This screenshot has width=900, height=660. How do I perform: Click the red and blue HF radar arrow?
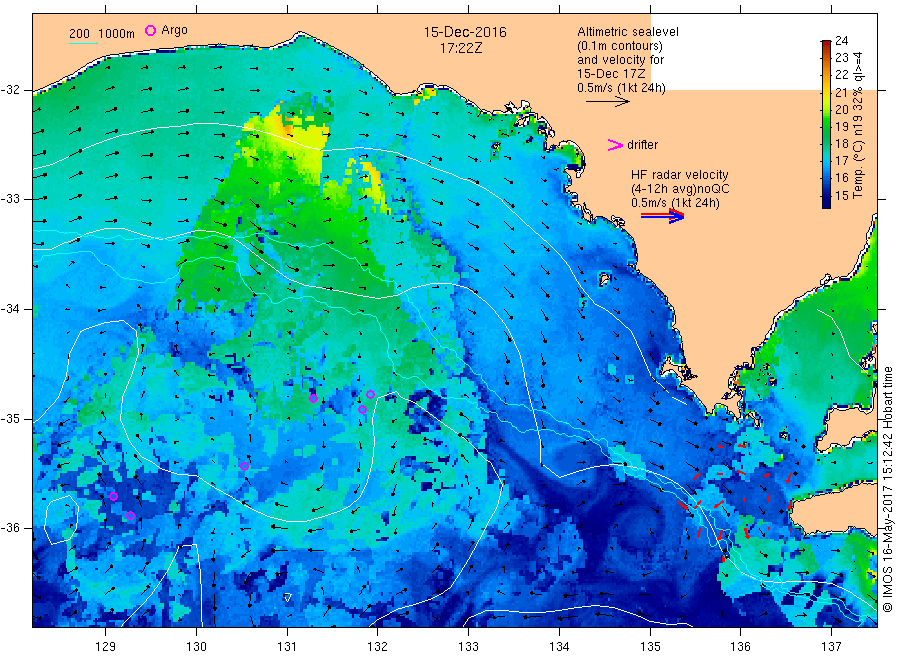click(x=662, y=215)
